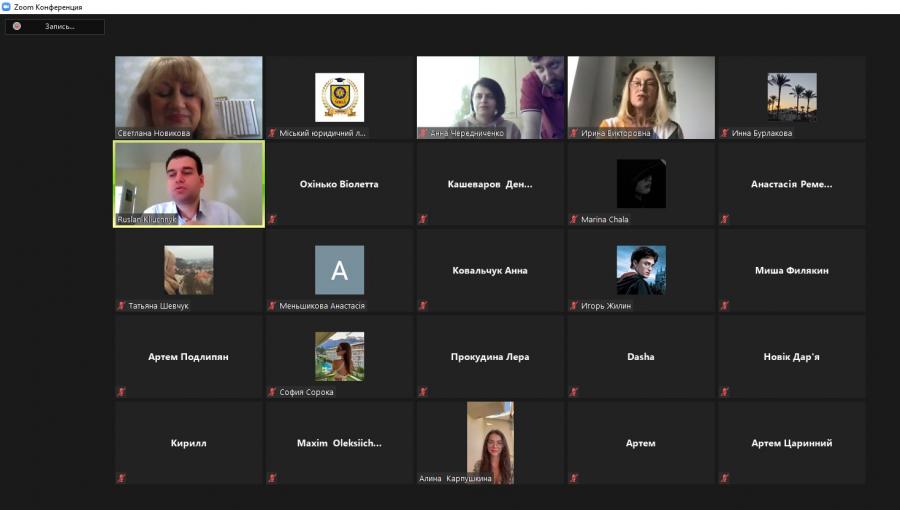Click the muted mic icon for Ирина Викторовна
Viewport: 900px width, 510px height.
click(x=574, y=133)
